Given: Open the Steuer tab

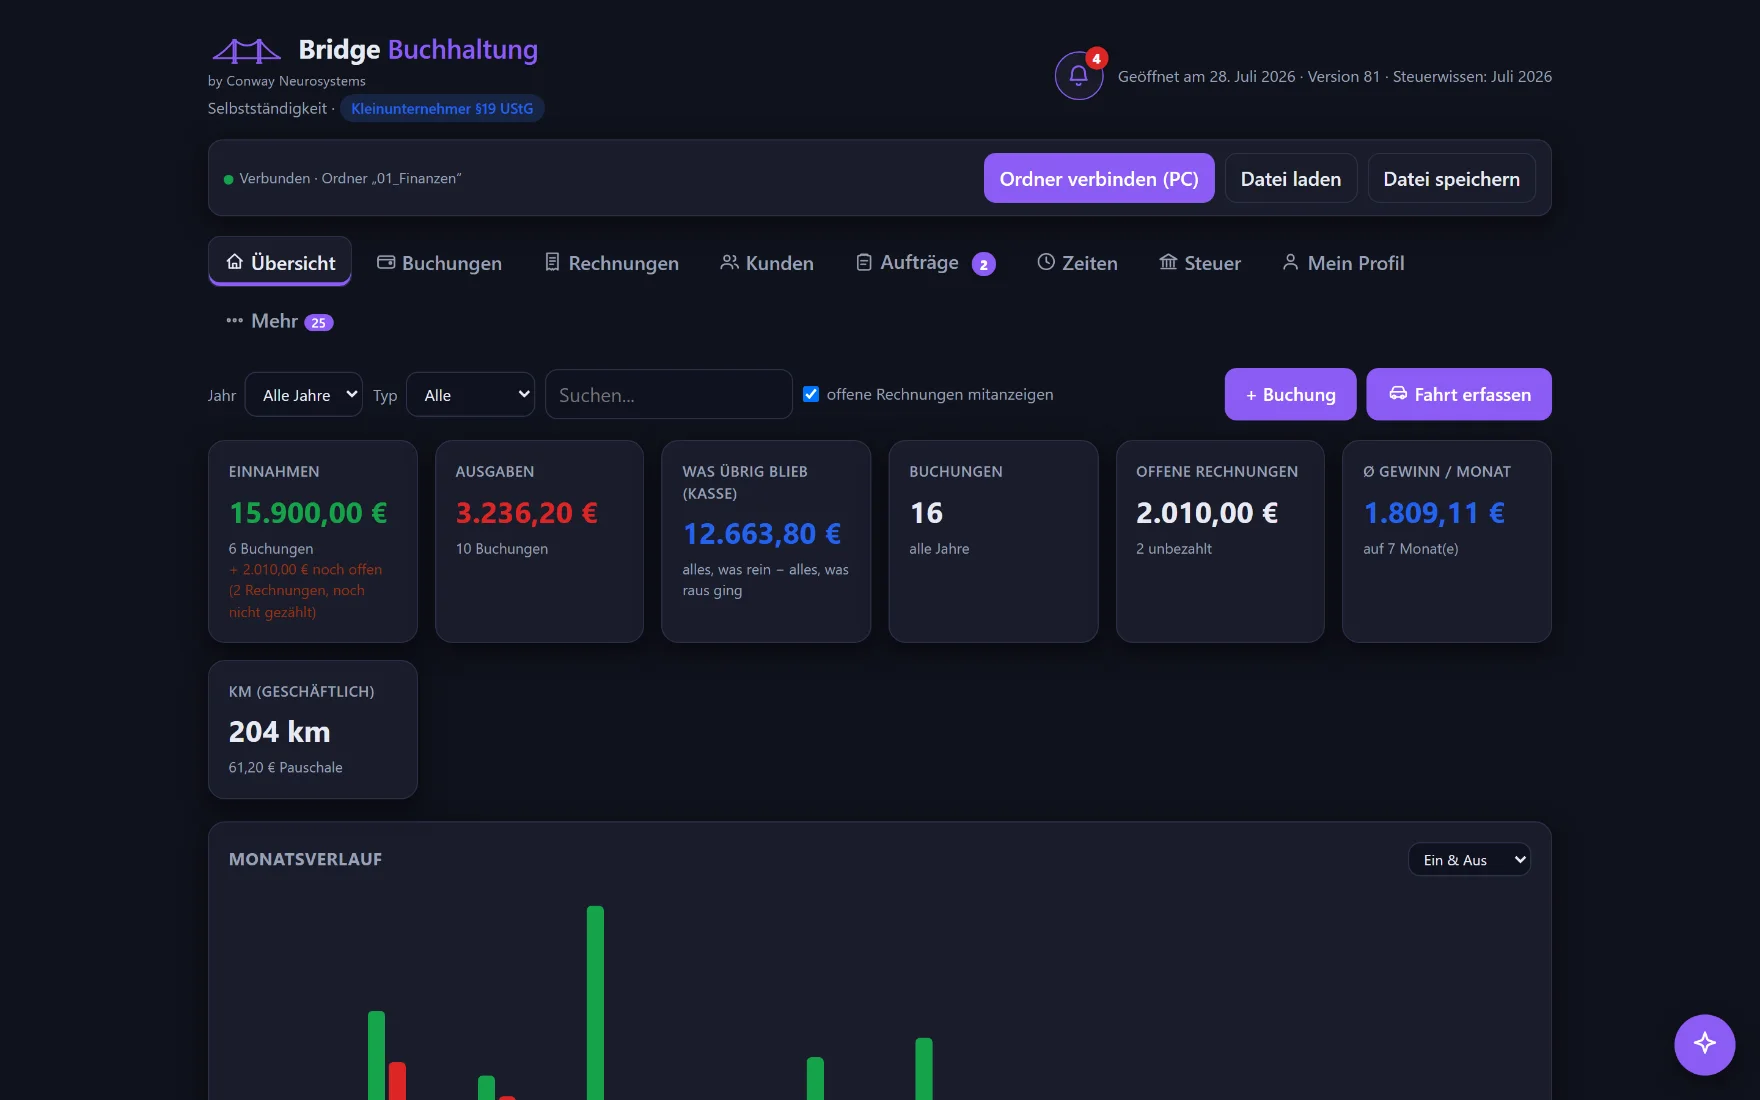Looking at the screenshot, I should 1200,262.
